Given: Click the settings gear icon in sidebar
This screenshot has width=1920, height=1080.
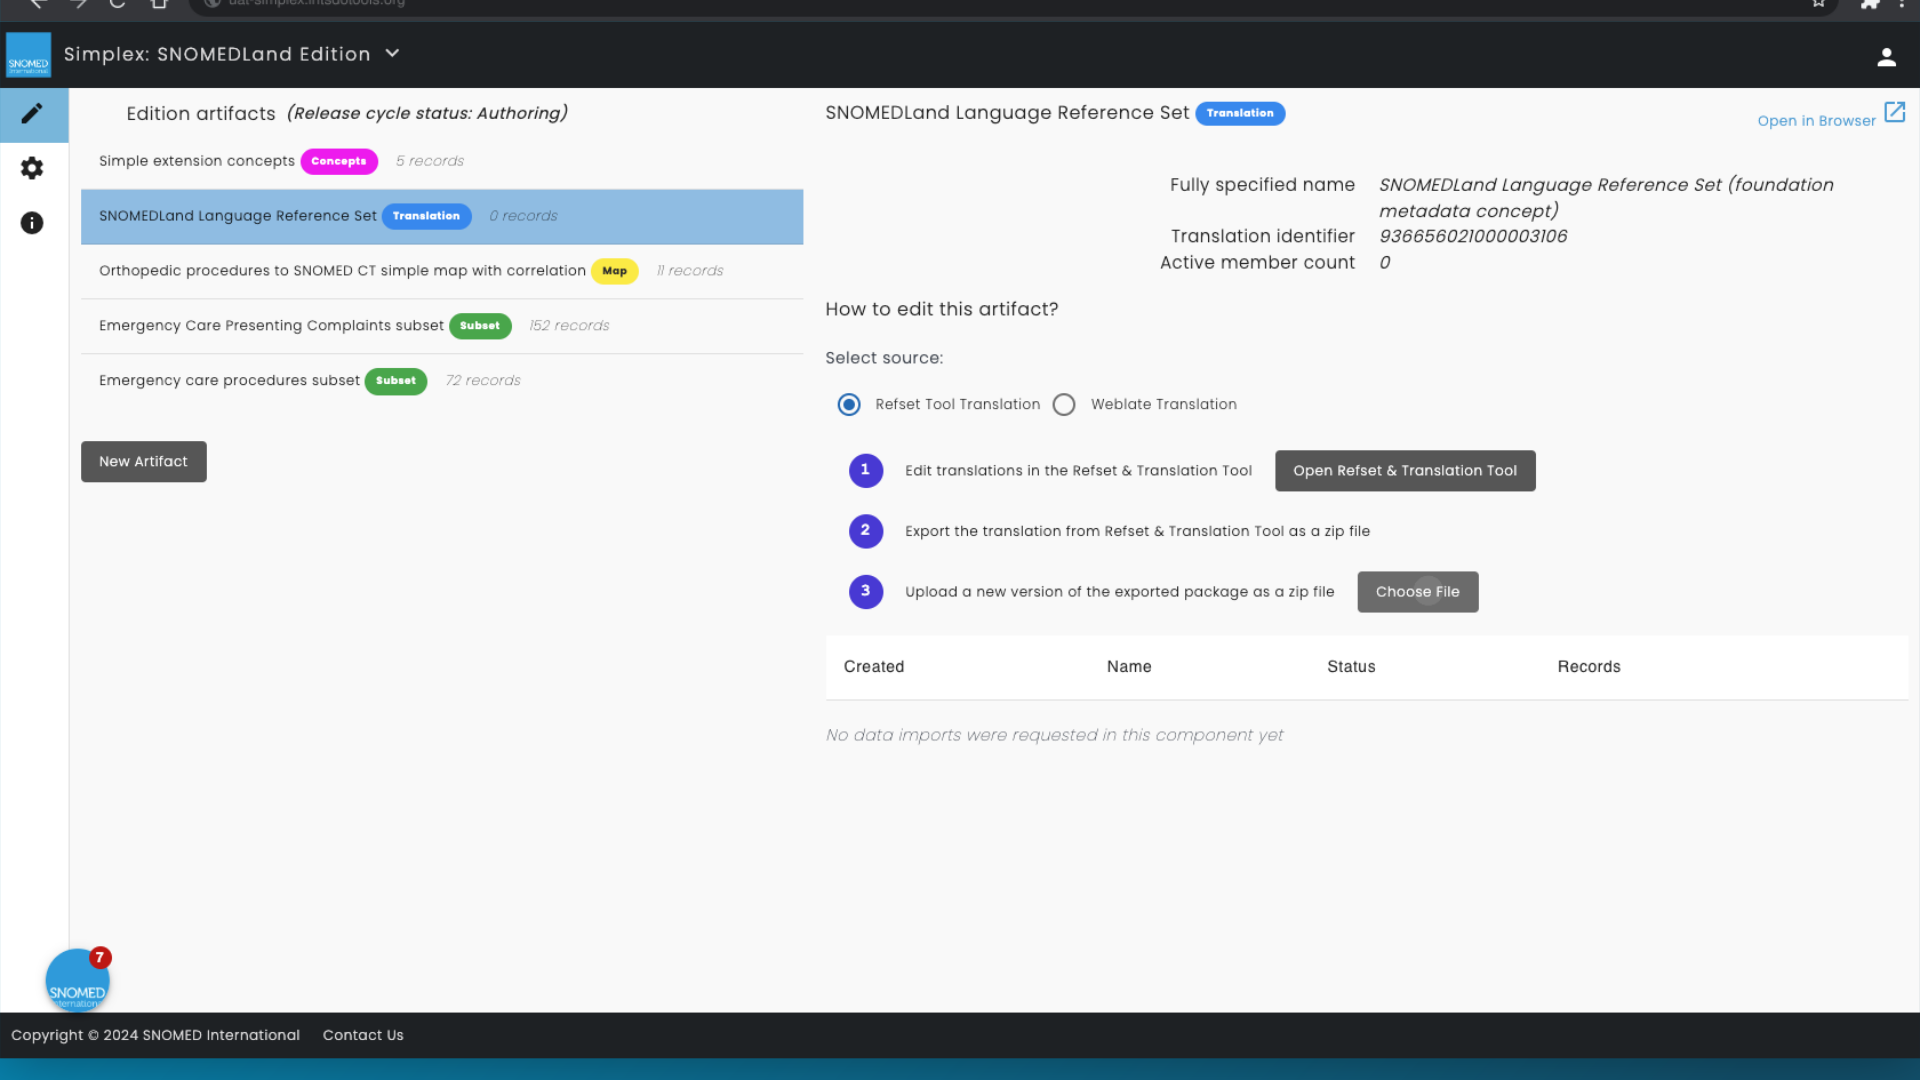Looking at the screenshot, I should (x=32, y=167).
